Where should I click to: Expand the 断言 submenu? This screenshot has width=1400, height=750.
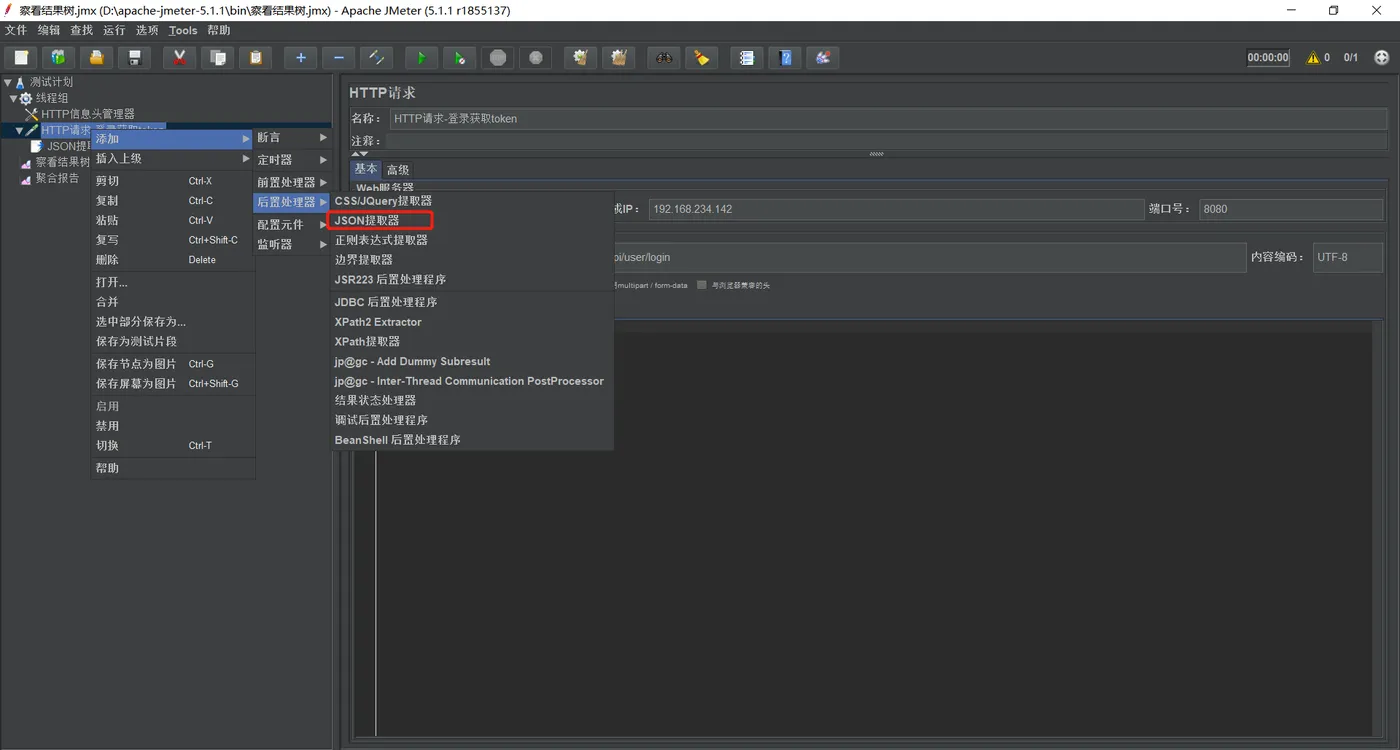(292, 137)
